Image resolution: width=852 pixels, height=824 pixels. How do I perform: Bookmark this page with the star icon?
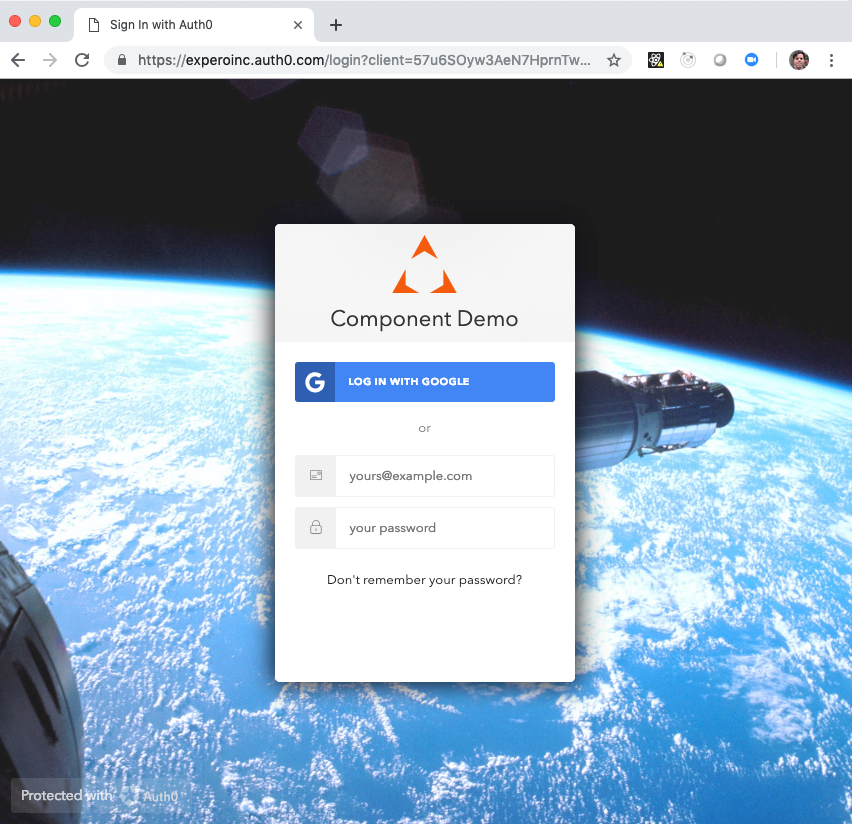(x=614, y=60)
